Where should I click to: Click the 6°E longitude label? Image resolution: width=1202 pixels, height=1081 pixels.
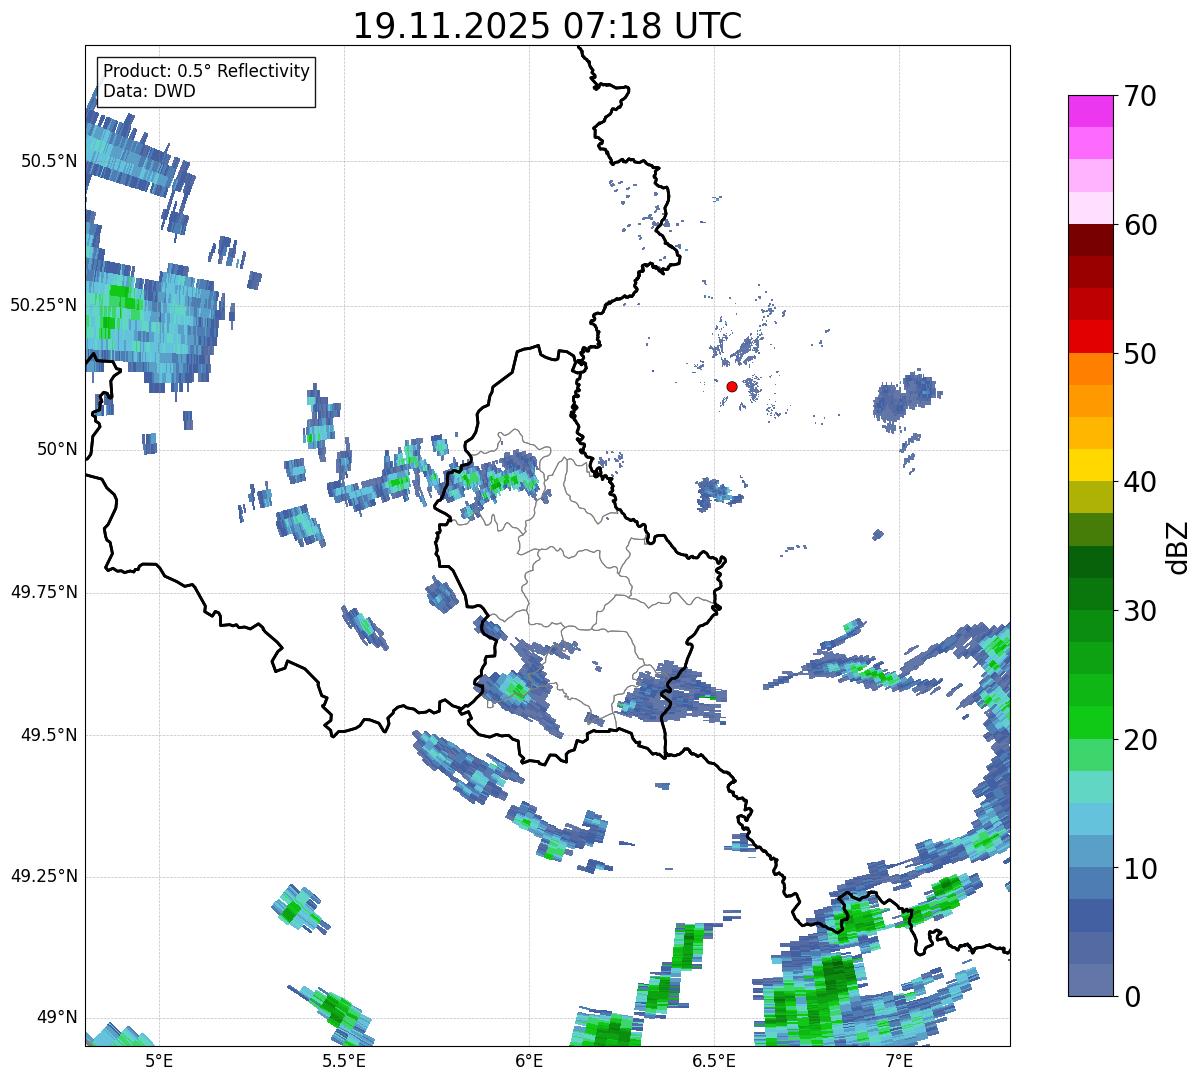point(529,1060)
